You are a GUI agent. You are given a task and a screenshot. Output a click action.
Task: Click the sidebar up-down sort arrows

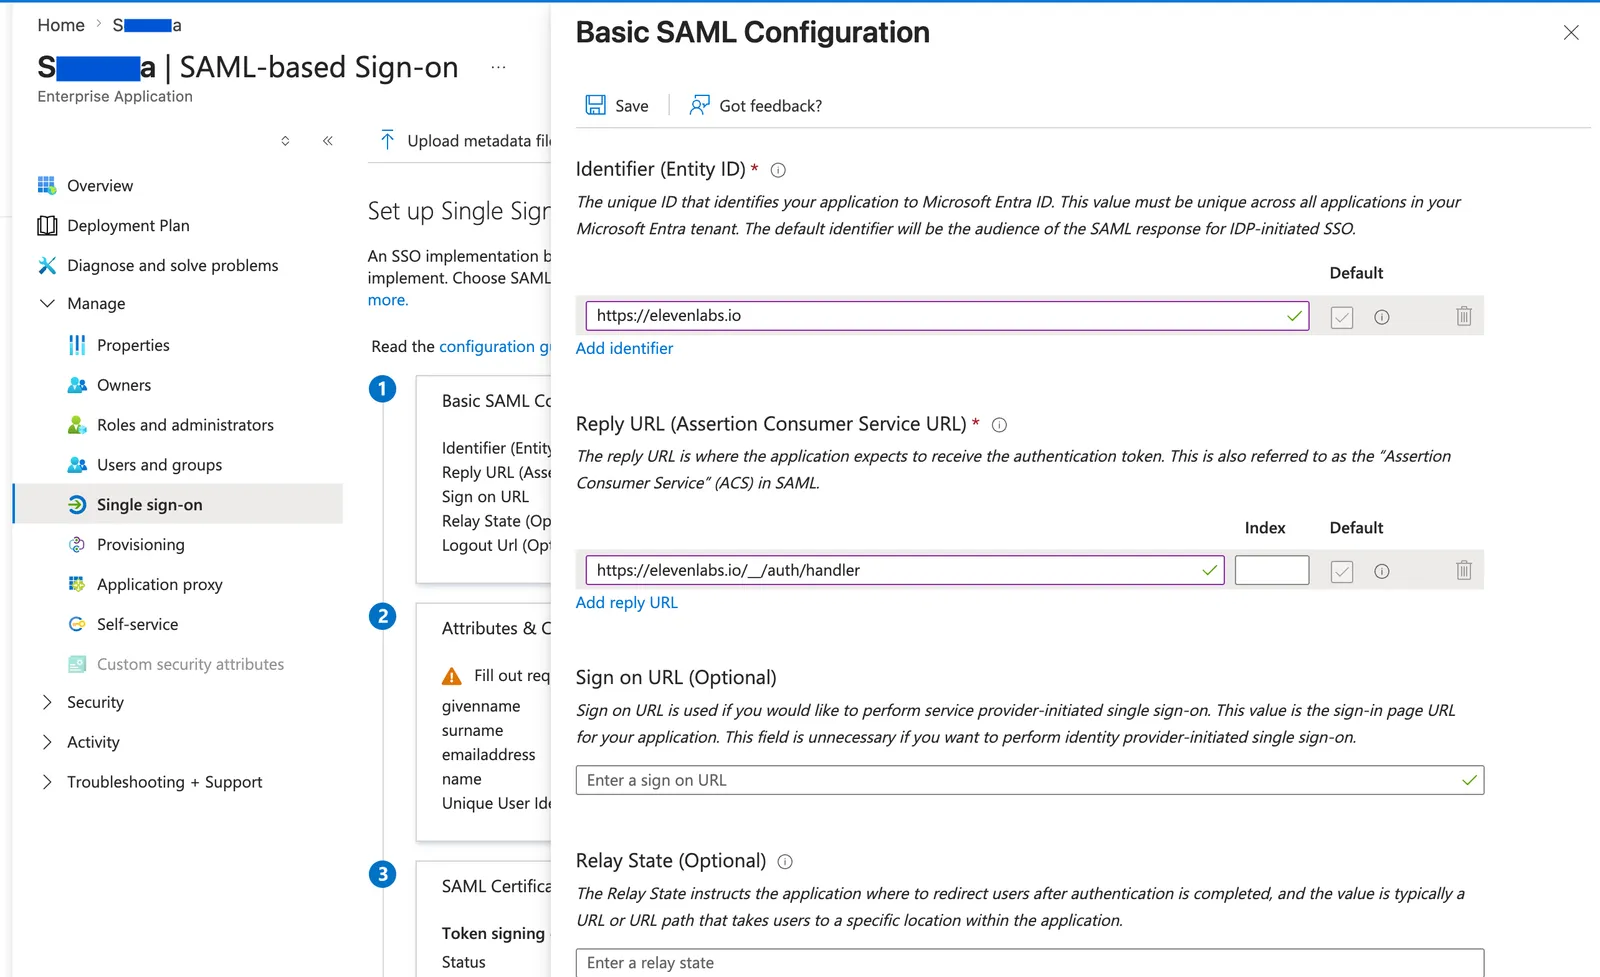coord(285,141)
